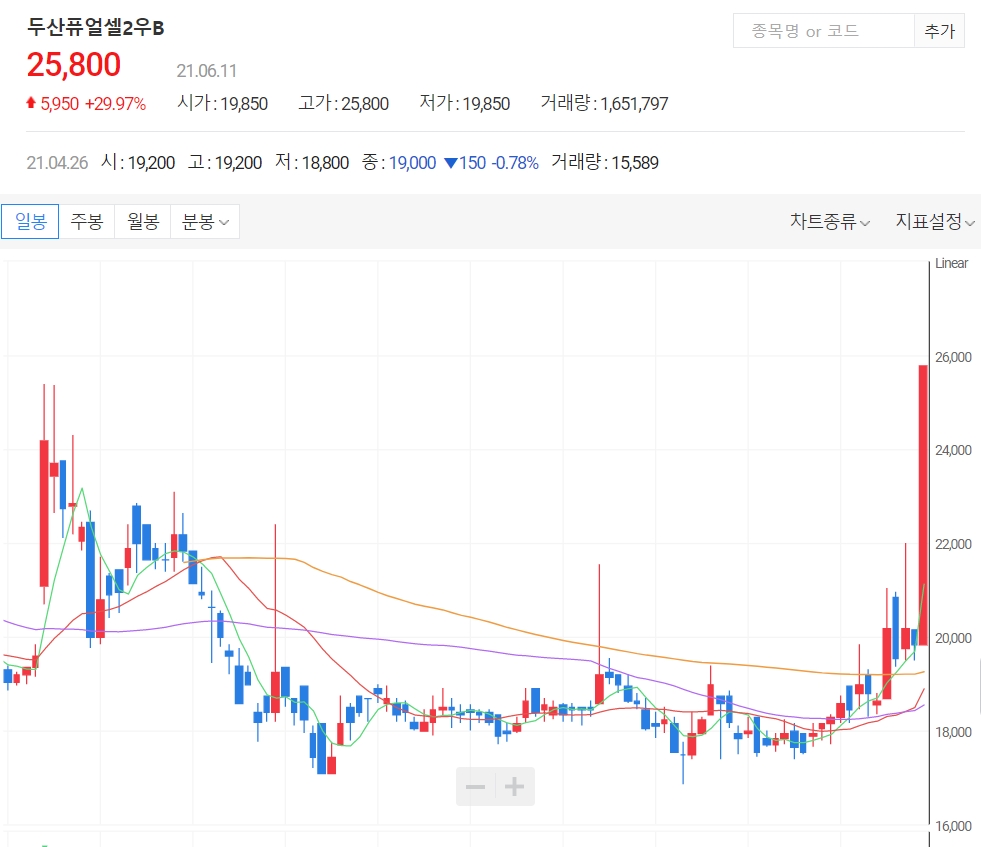The width and height of the screenshot is (981, 847).
Task: Click the red up-arrow icon beside 5,950
Action: (x=31, y=103)
